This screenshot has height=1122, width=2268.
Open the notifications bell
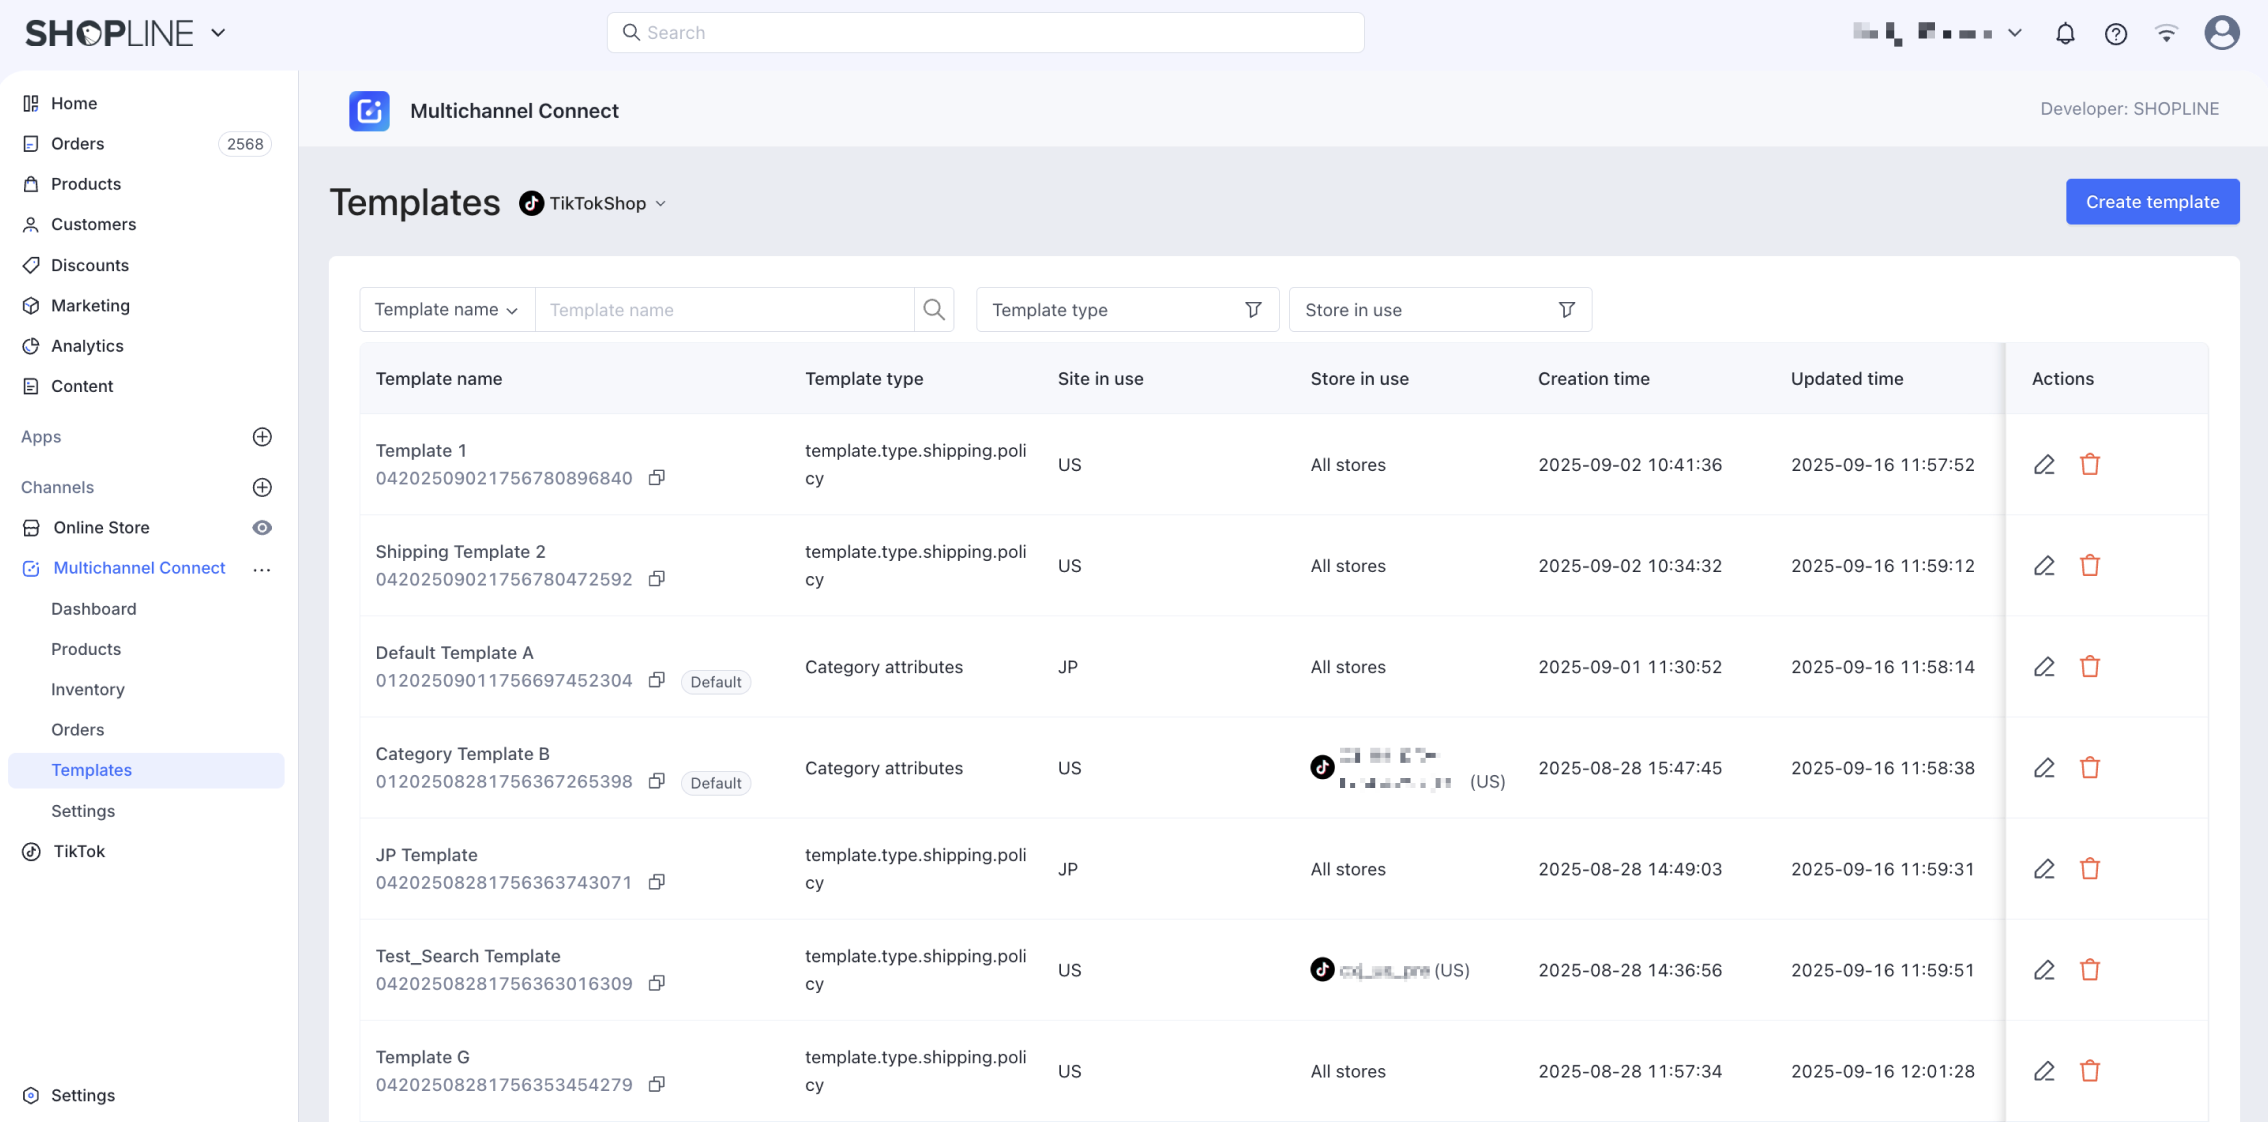click(x=2065, y=34)
